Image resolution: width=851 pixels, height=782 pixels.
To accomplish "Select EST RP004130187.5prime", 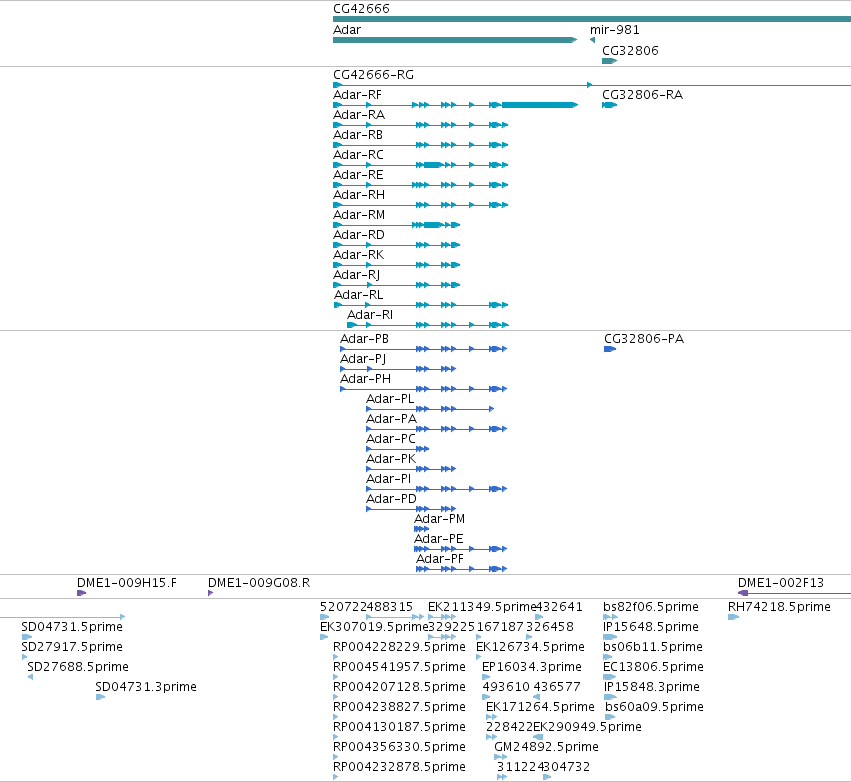I will [399, 728].
